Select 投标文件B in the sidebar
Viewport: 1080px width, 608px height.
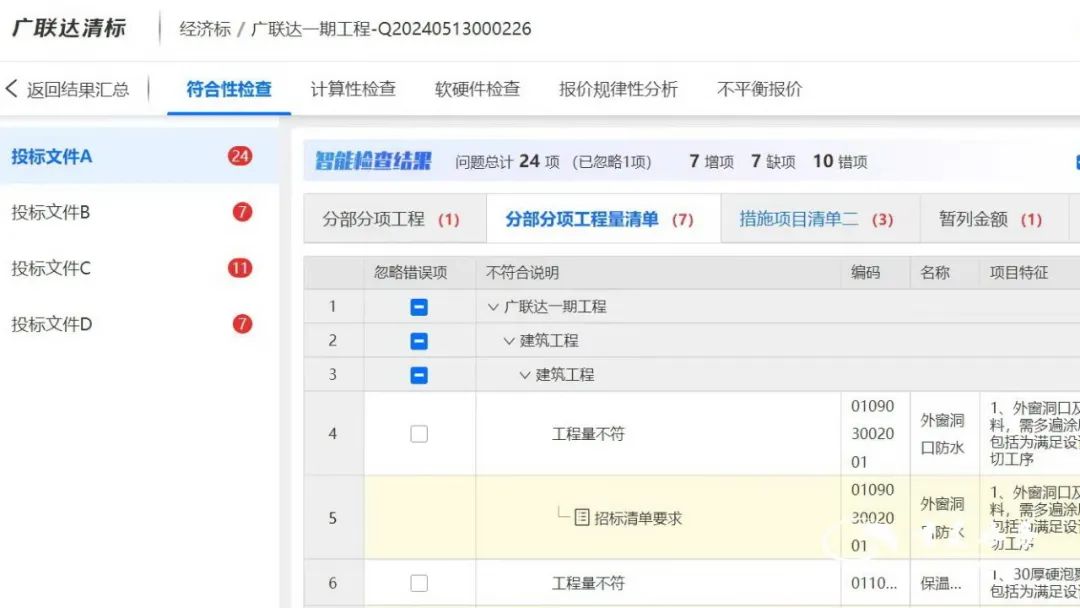[x=139, y=212]
